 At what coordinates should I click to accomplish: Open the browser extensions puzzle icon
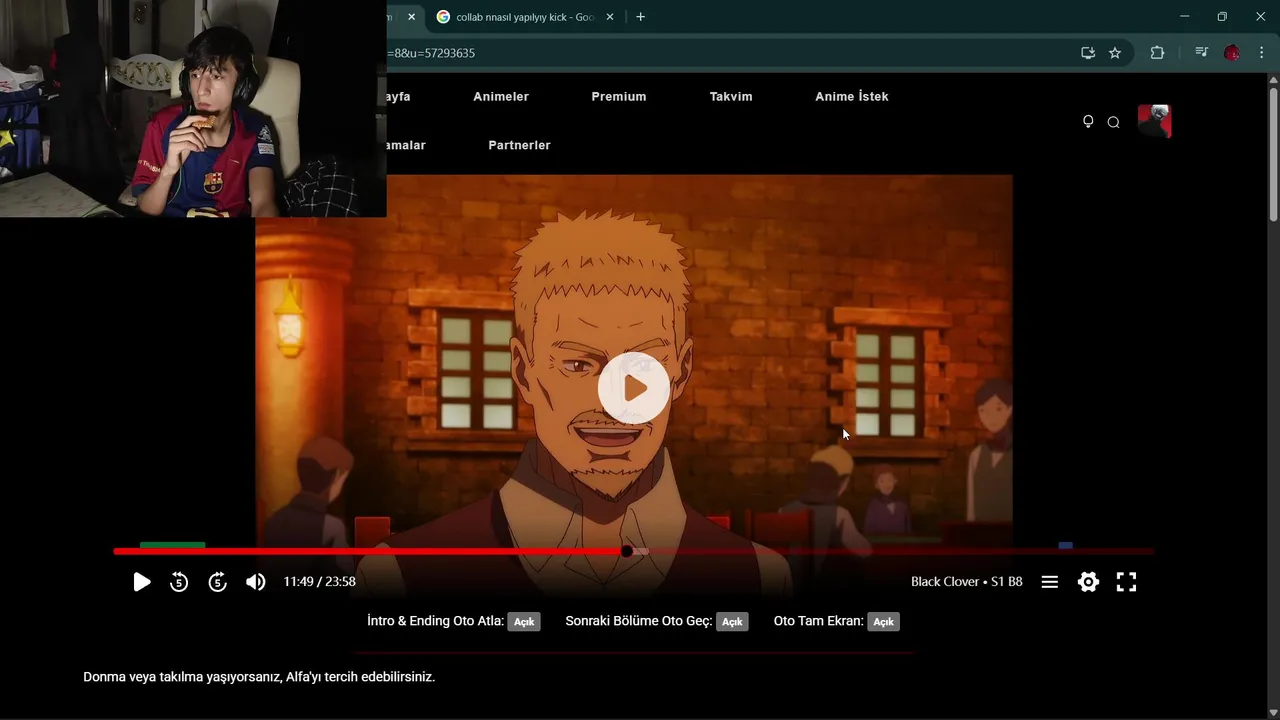coord(1157,53)
